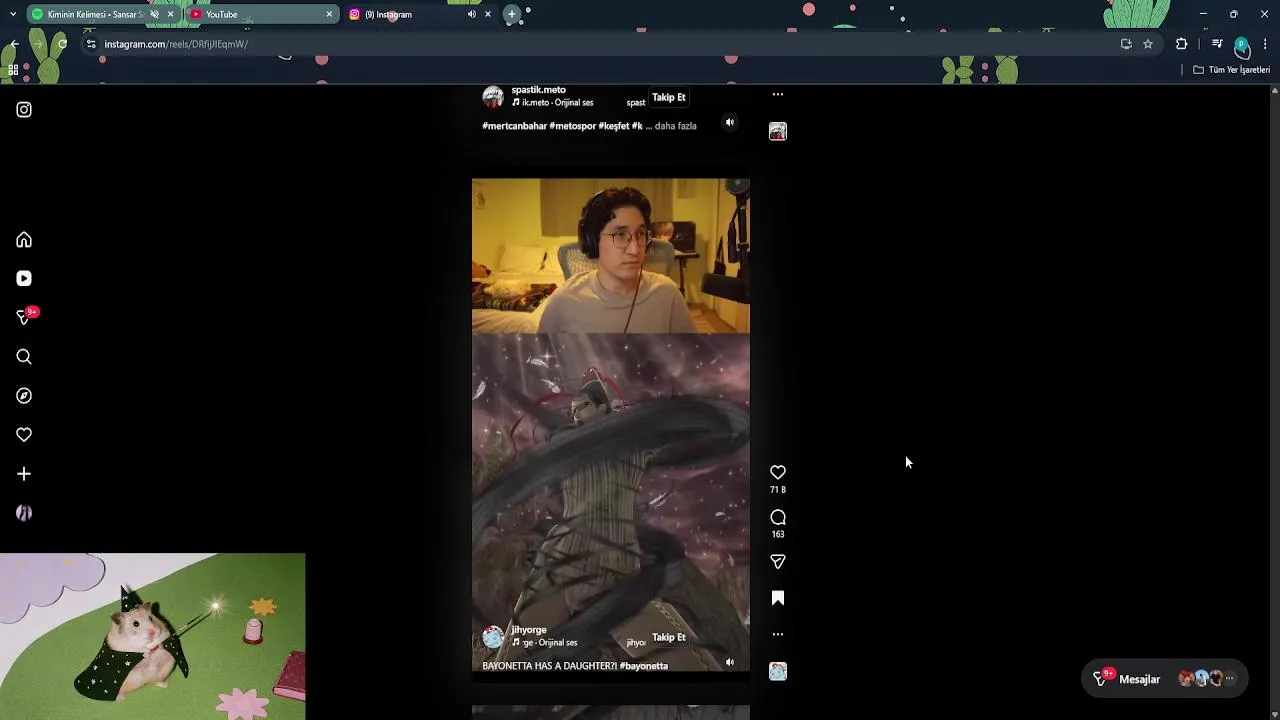This screenshot has height=720, width=1280.
Task: Close the YouTube tab
Action: click(x=329, y=15)
